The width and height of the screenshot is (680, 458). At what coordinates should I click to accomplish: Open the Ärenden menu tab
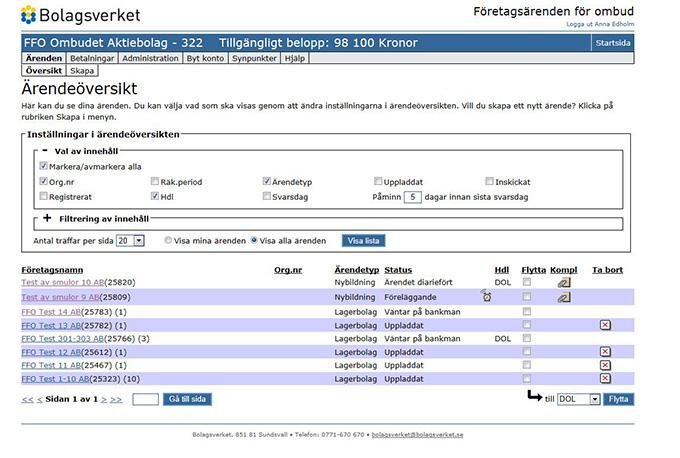pyautogui.click(x=44, y=58)
